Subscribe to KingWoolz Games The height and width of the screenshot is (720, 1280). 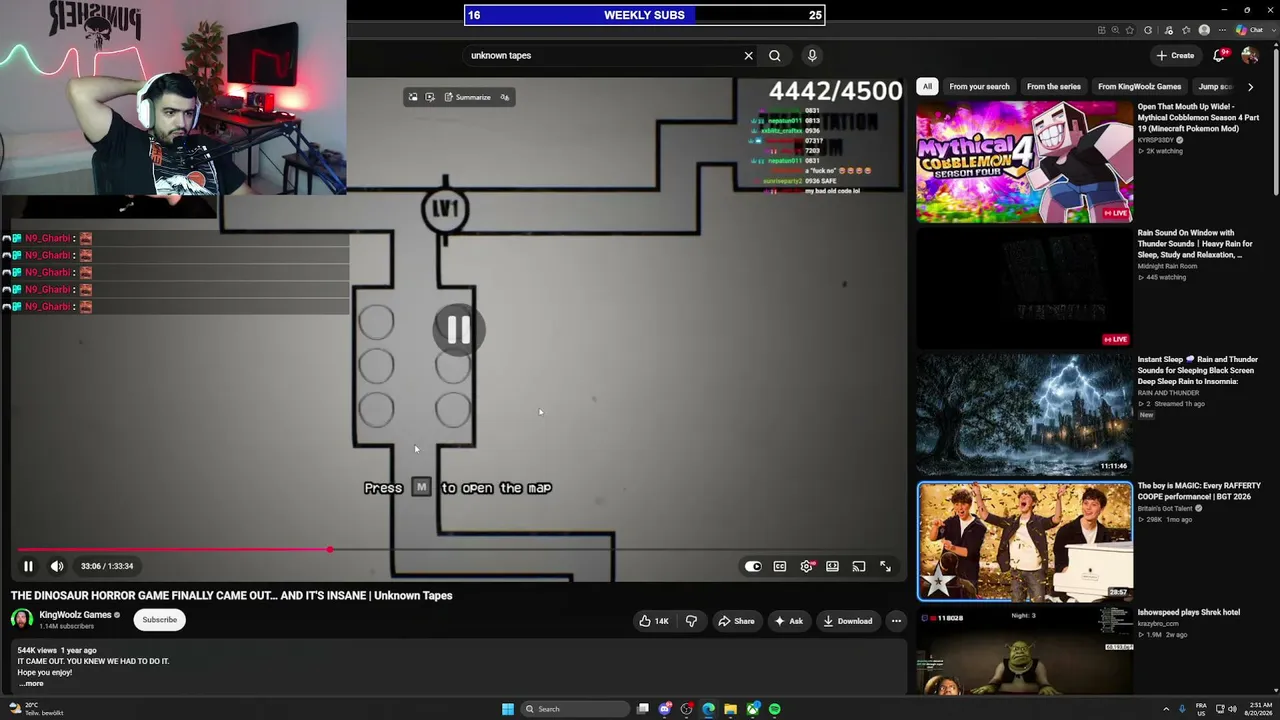tap(159, 620)
